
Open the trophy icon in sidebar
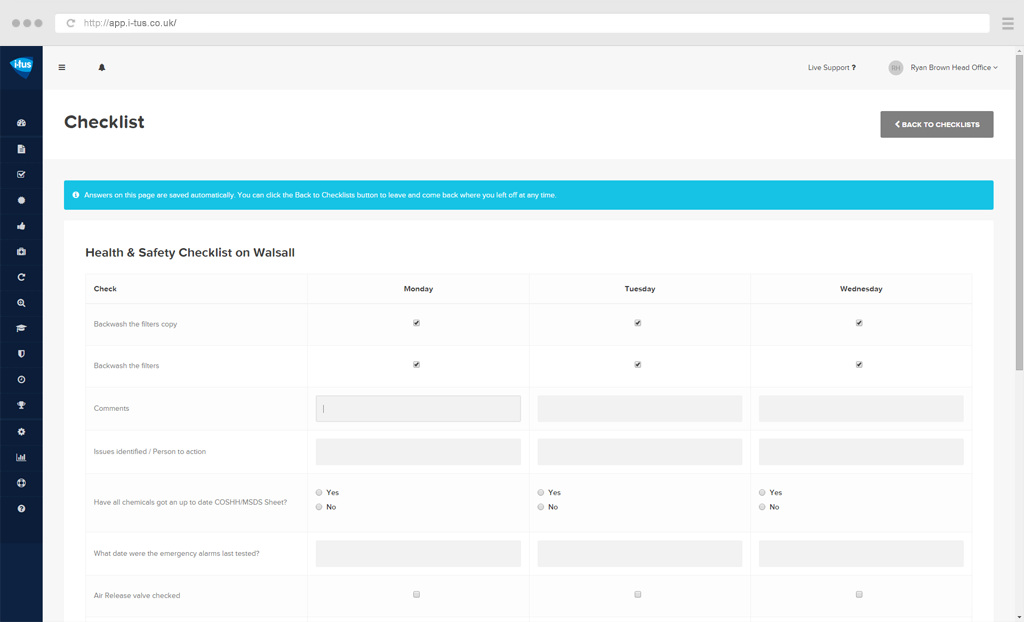(21, 405)
